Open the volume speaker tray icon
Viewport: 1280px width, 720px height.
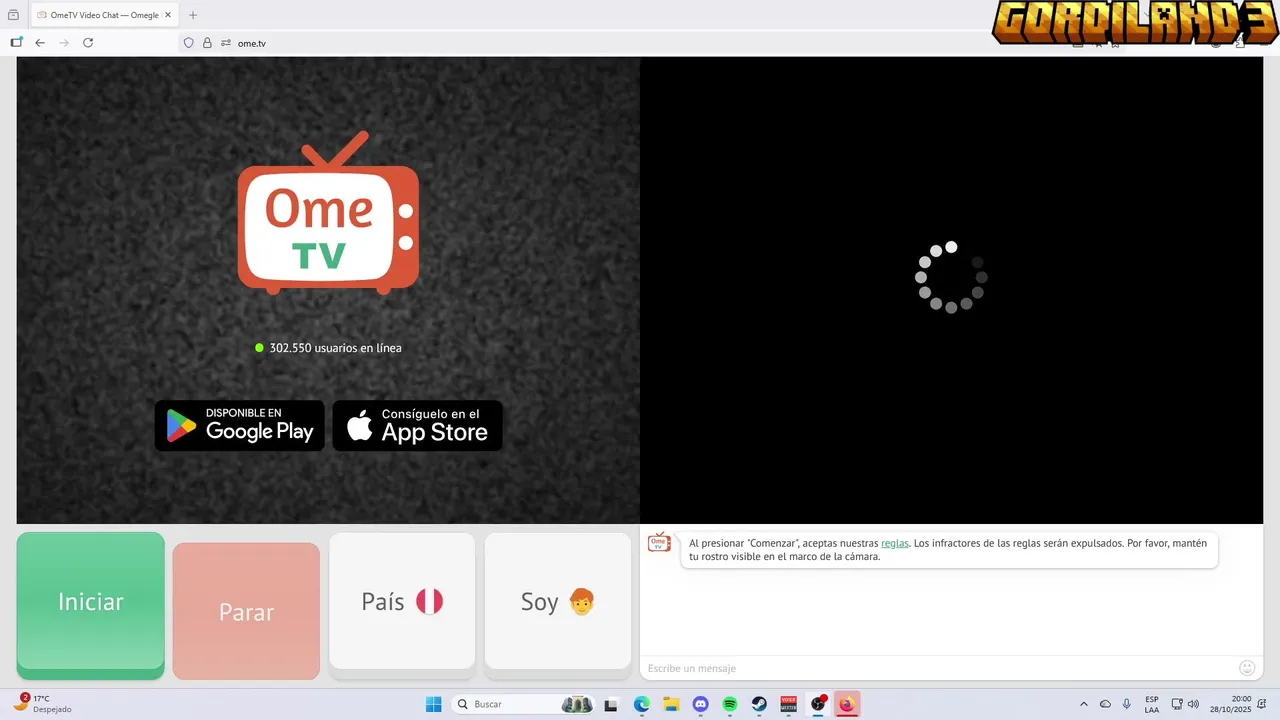[1193, 704]
